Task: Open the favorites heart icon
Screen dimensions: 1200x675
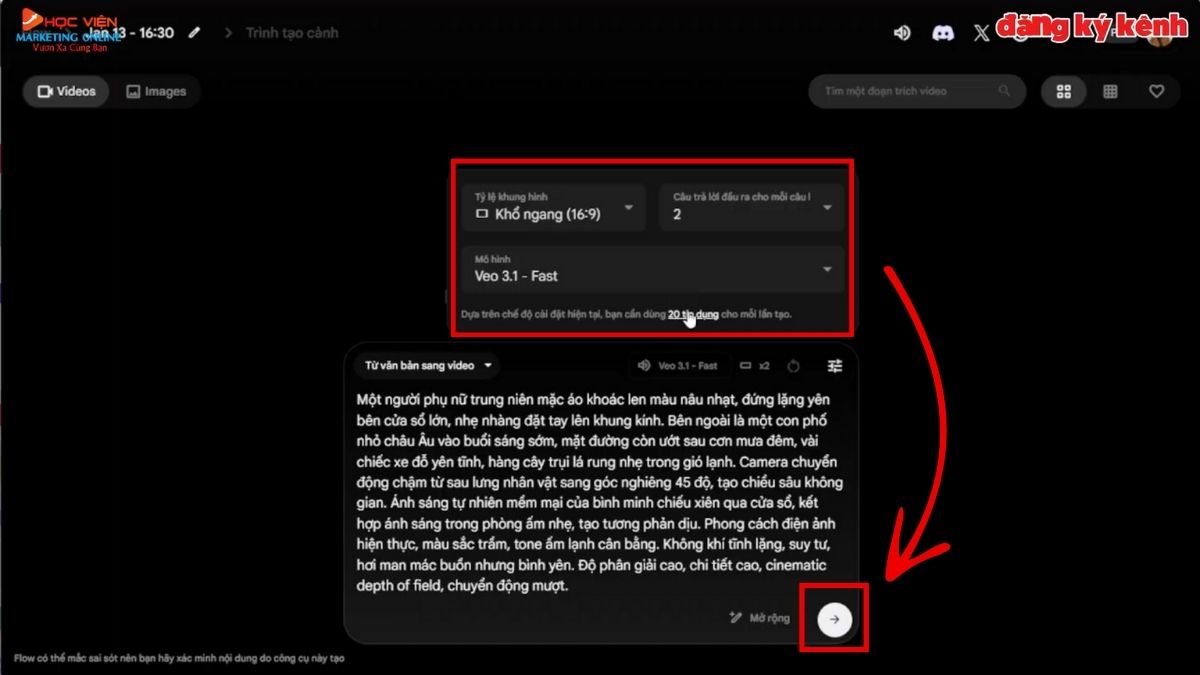Action: [x=1156, y=91]
